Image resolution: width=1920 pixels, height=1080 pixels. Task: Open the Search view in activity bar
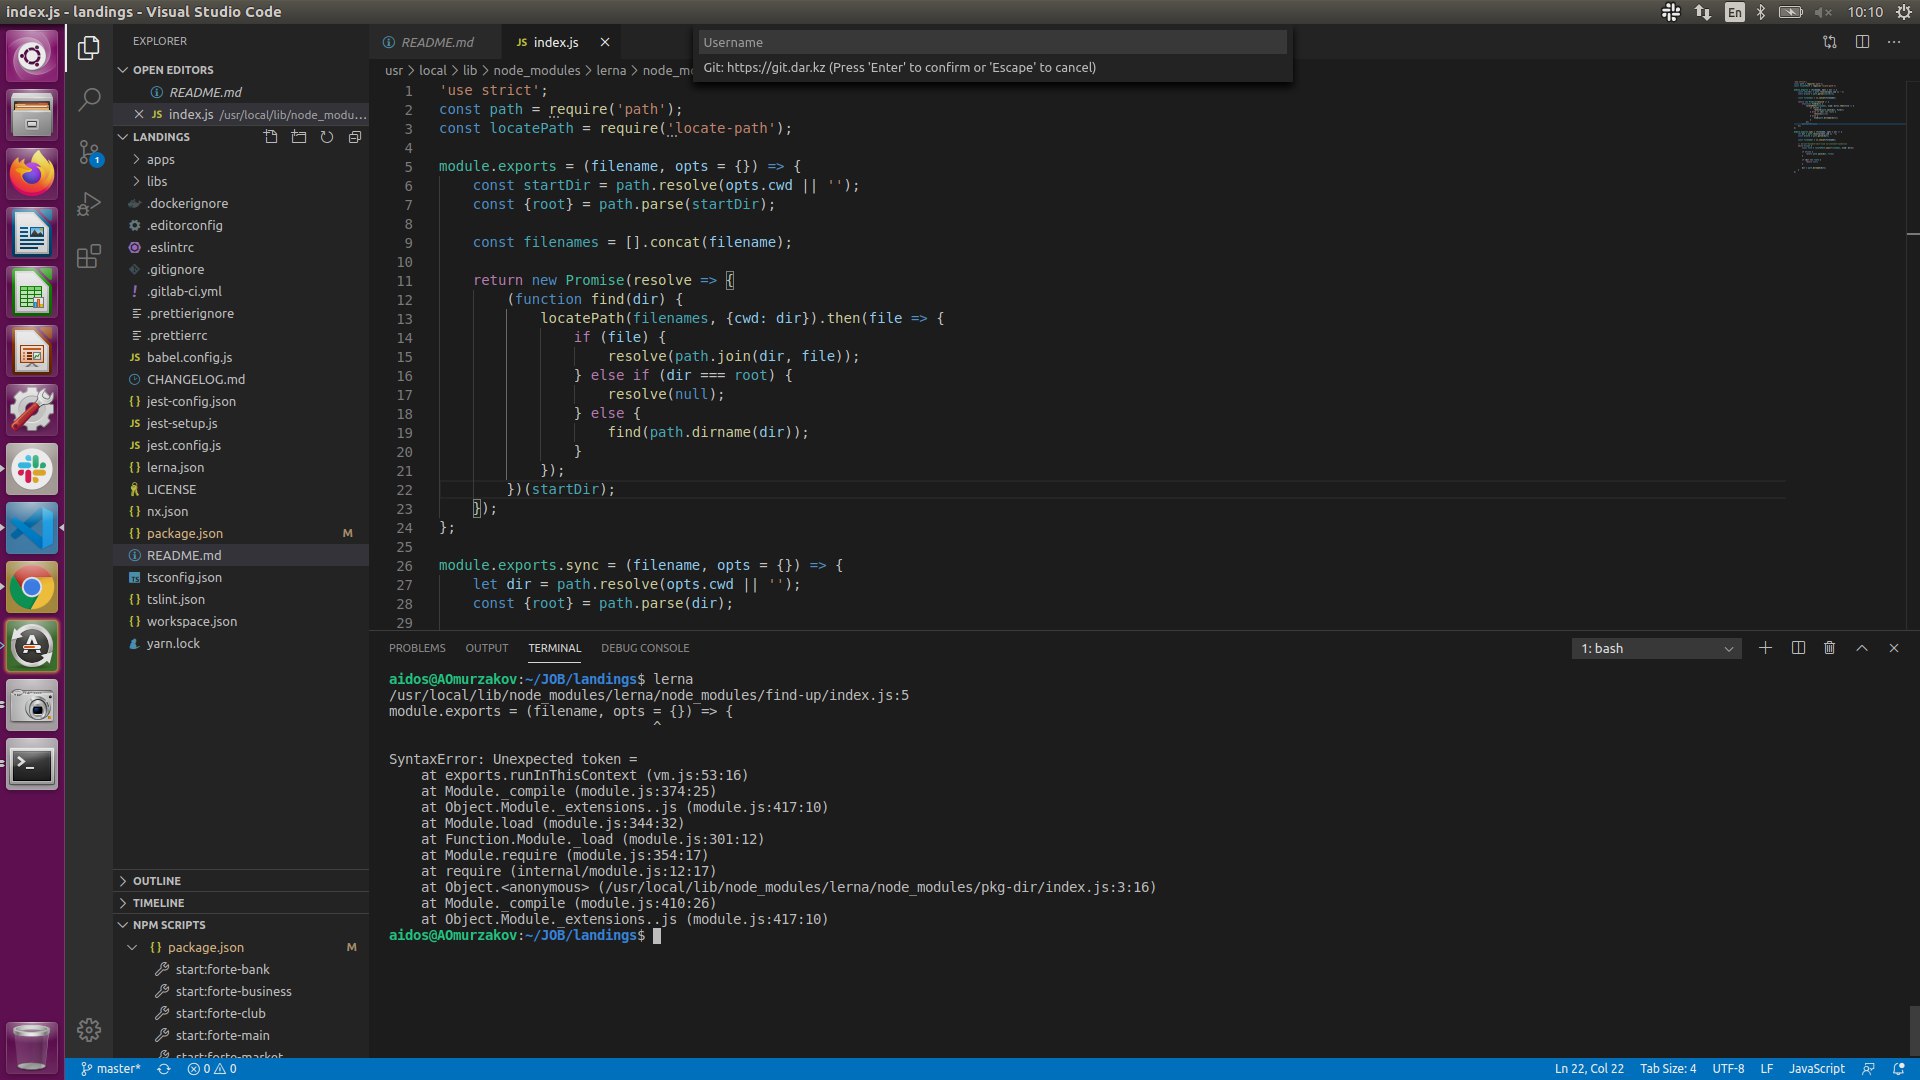(89, 99)
